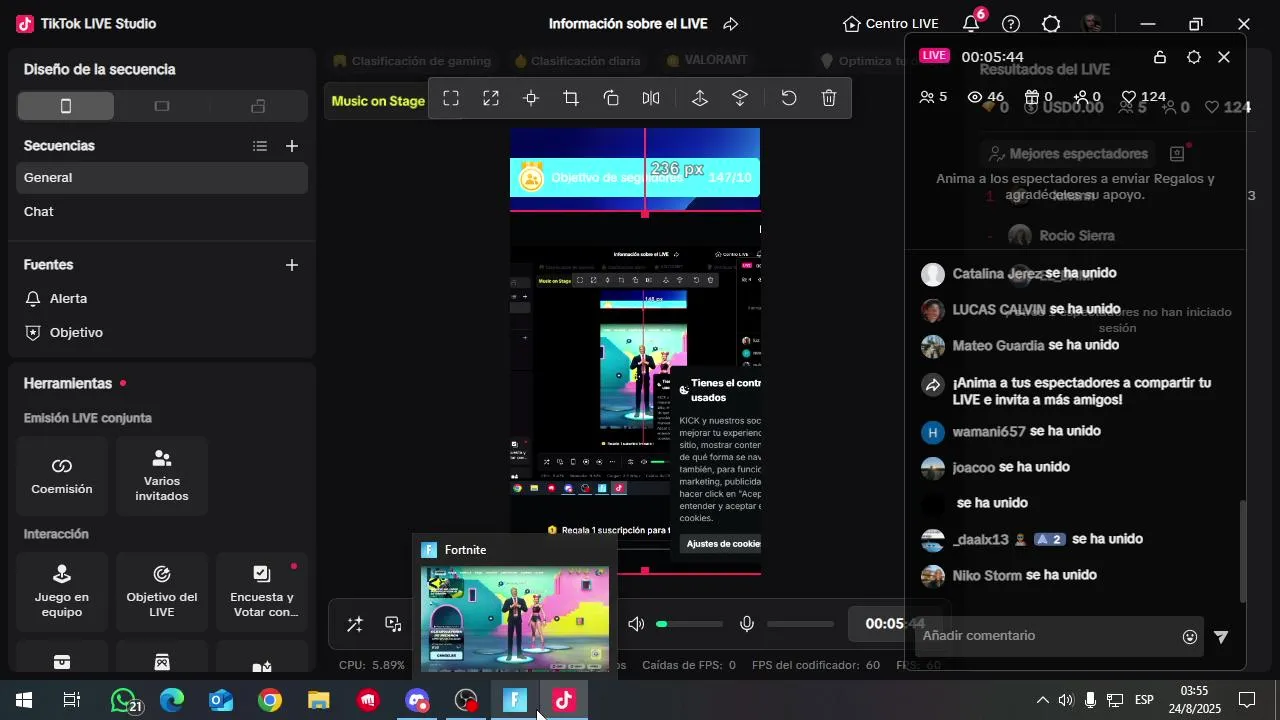Flip the selected source horizontally
Screen dimensions: 1280x720
[x=651, y=98]
